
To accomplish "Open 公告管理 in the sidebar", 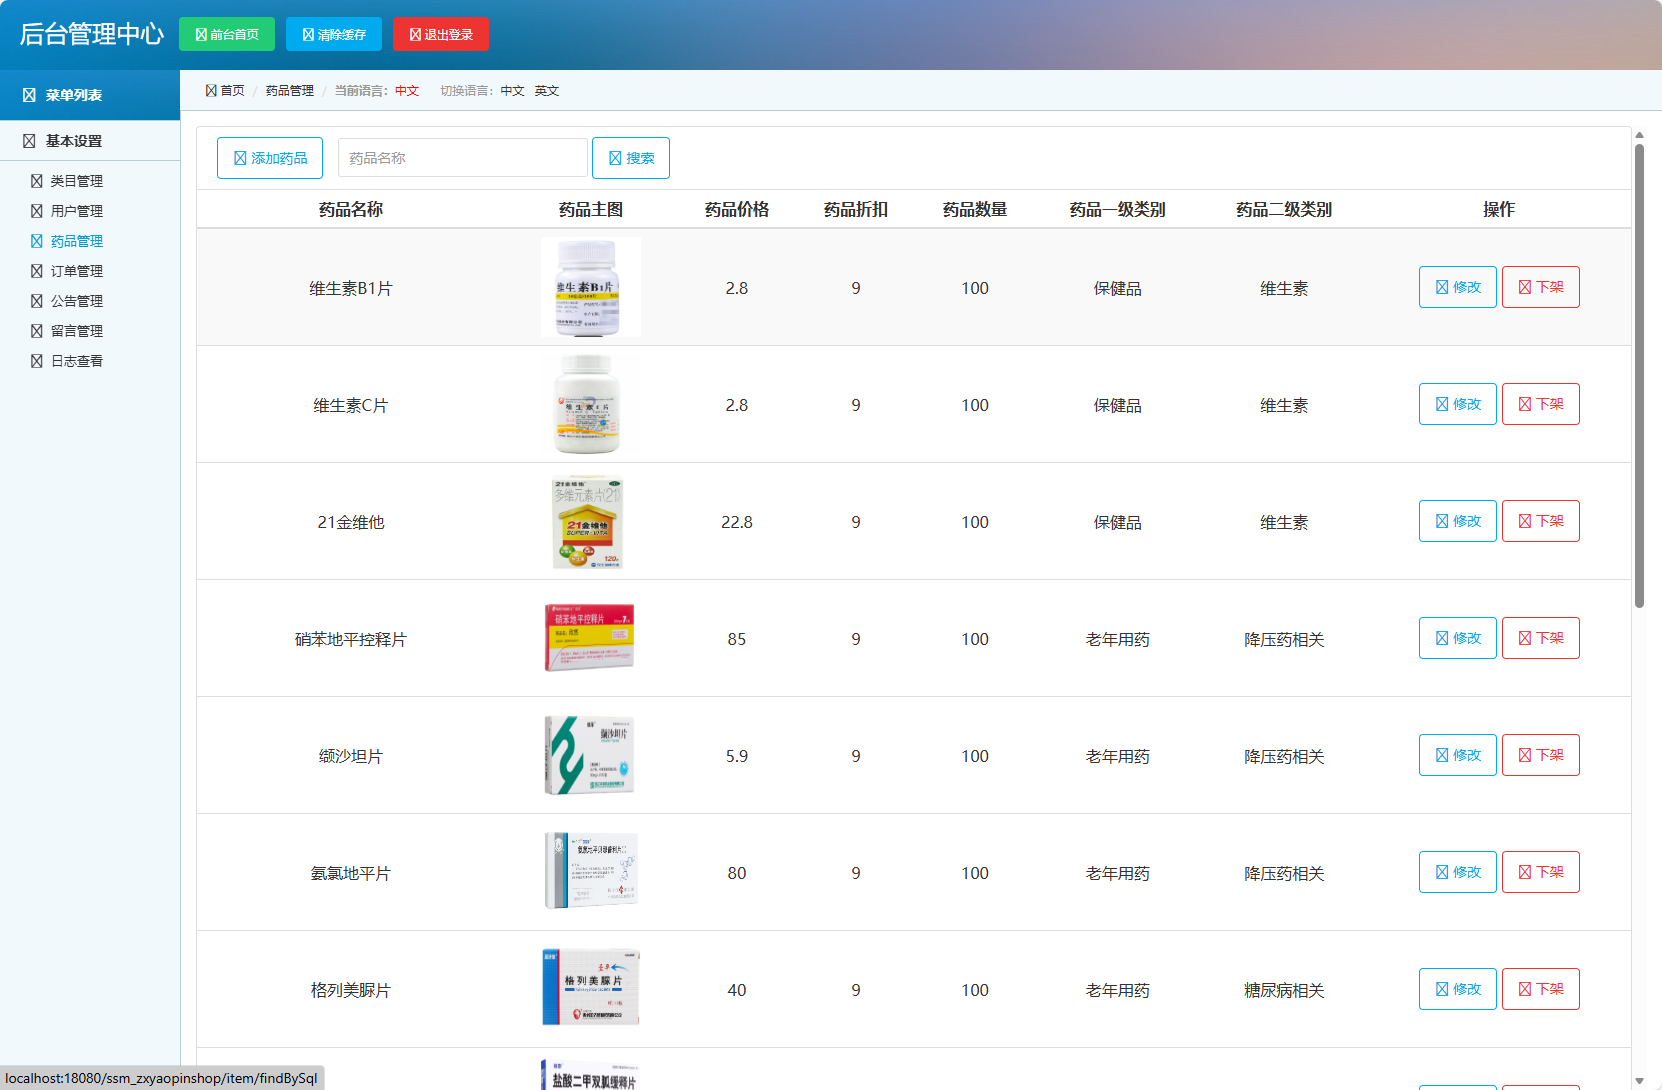I will point(74,301).
